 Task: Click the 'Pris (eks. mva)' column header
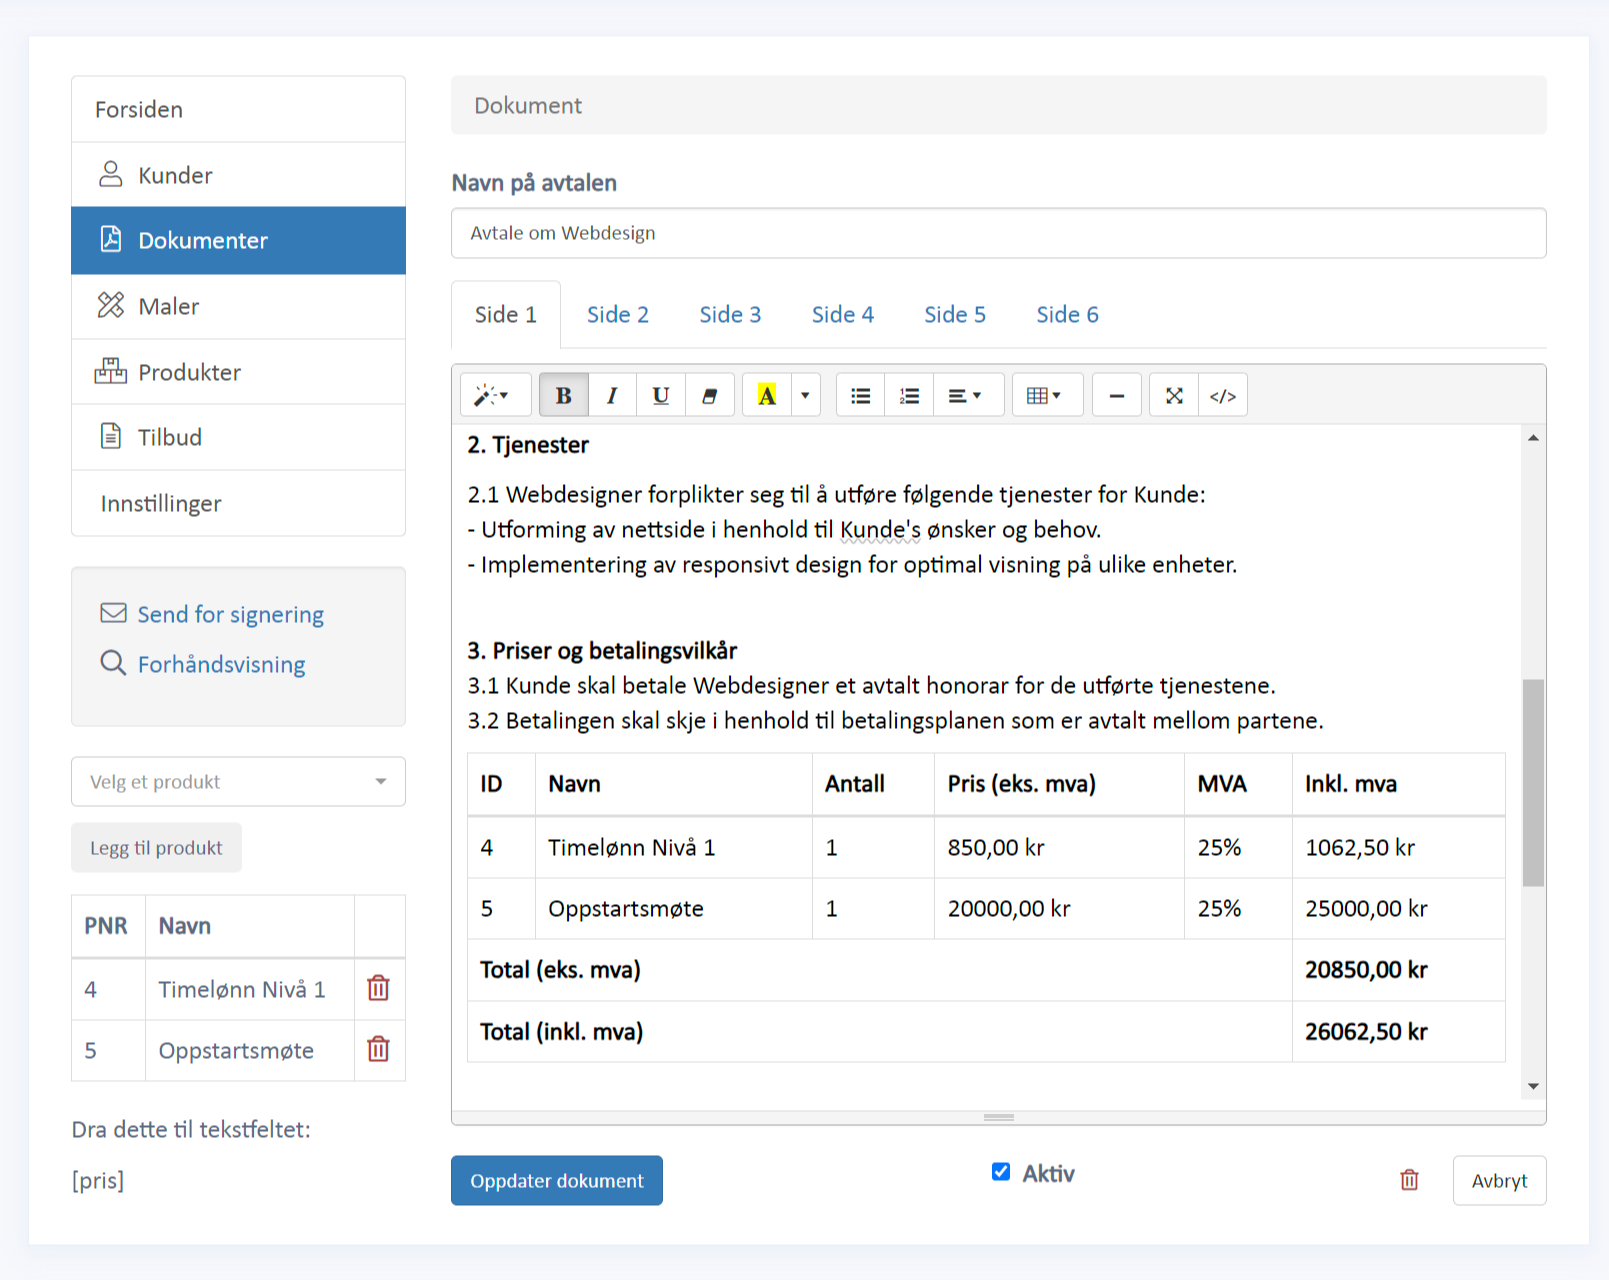pos(1059,784)
